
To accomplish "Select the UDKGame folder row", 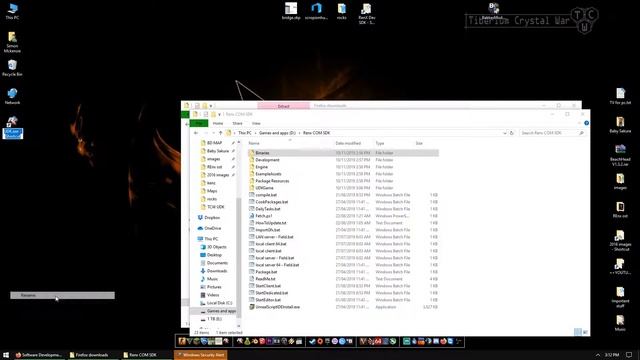I will [x=343, y=188].
